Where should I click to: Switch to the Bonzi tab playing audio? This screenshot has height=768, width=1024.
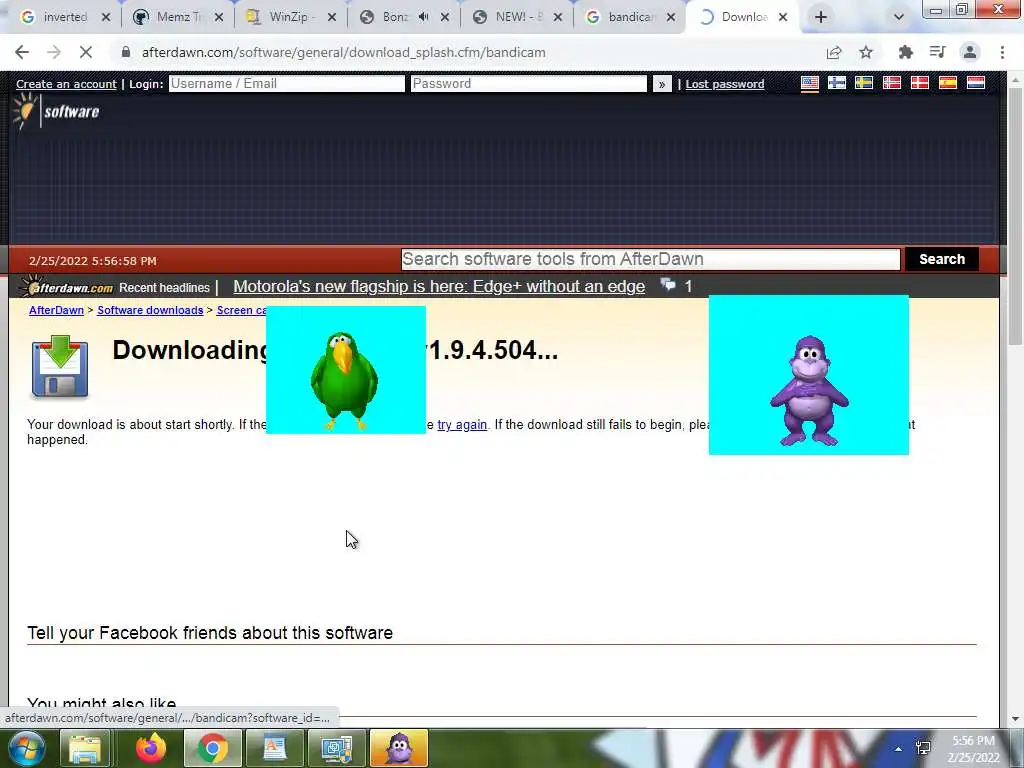pyautogui.click(x=394, y=17)
